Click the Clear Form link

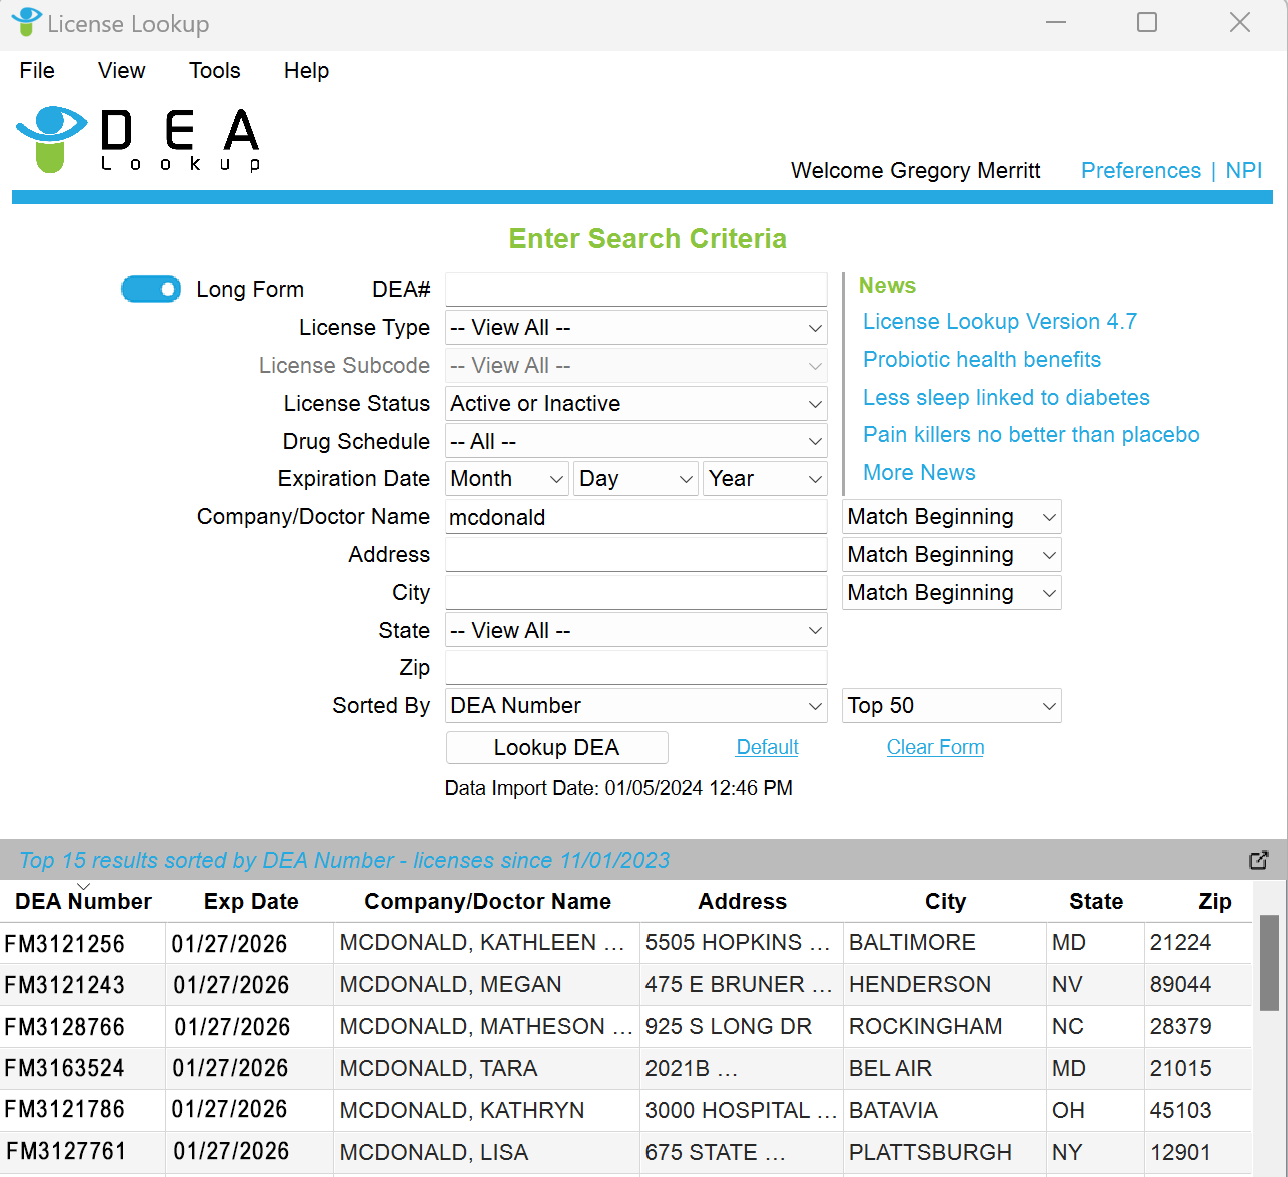click(935, 748)
